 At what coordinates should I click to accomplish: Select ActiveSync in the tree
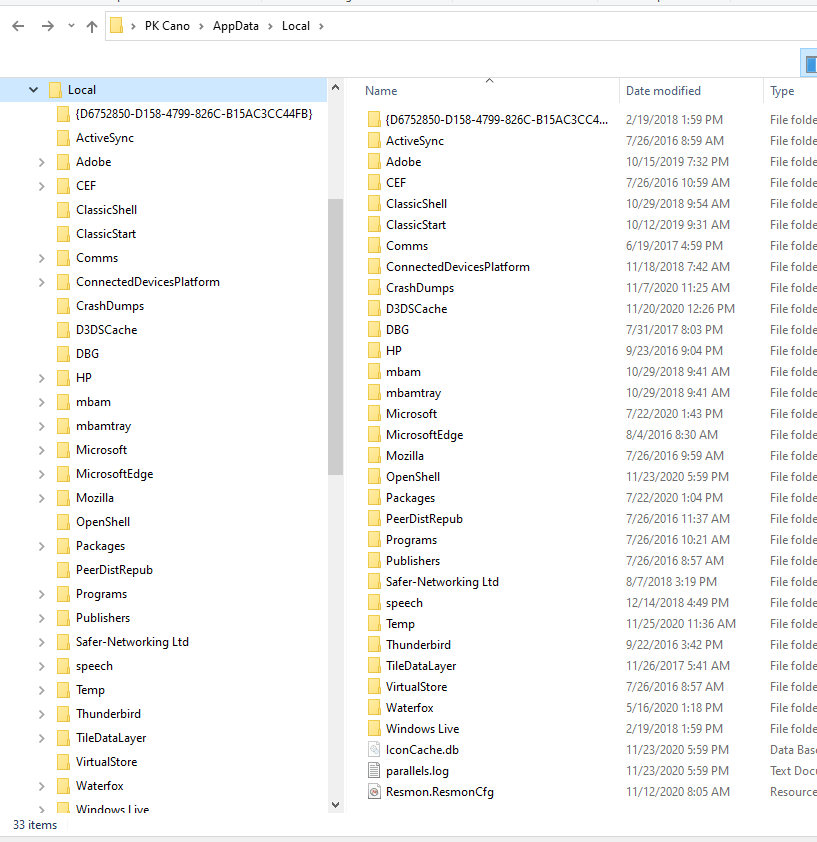105,138
